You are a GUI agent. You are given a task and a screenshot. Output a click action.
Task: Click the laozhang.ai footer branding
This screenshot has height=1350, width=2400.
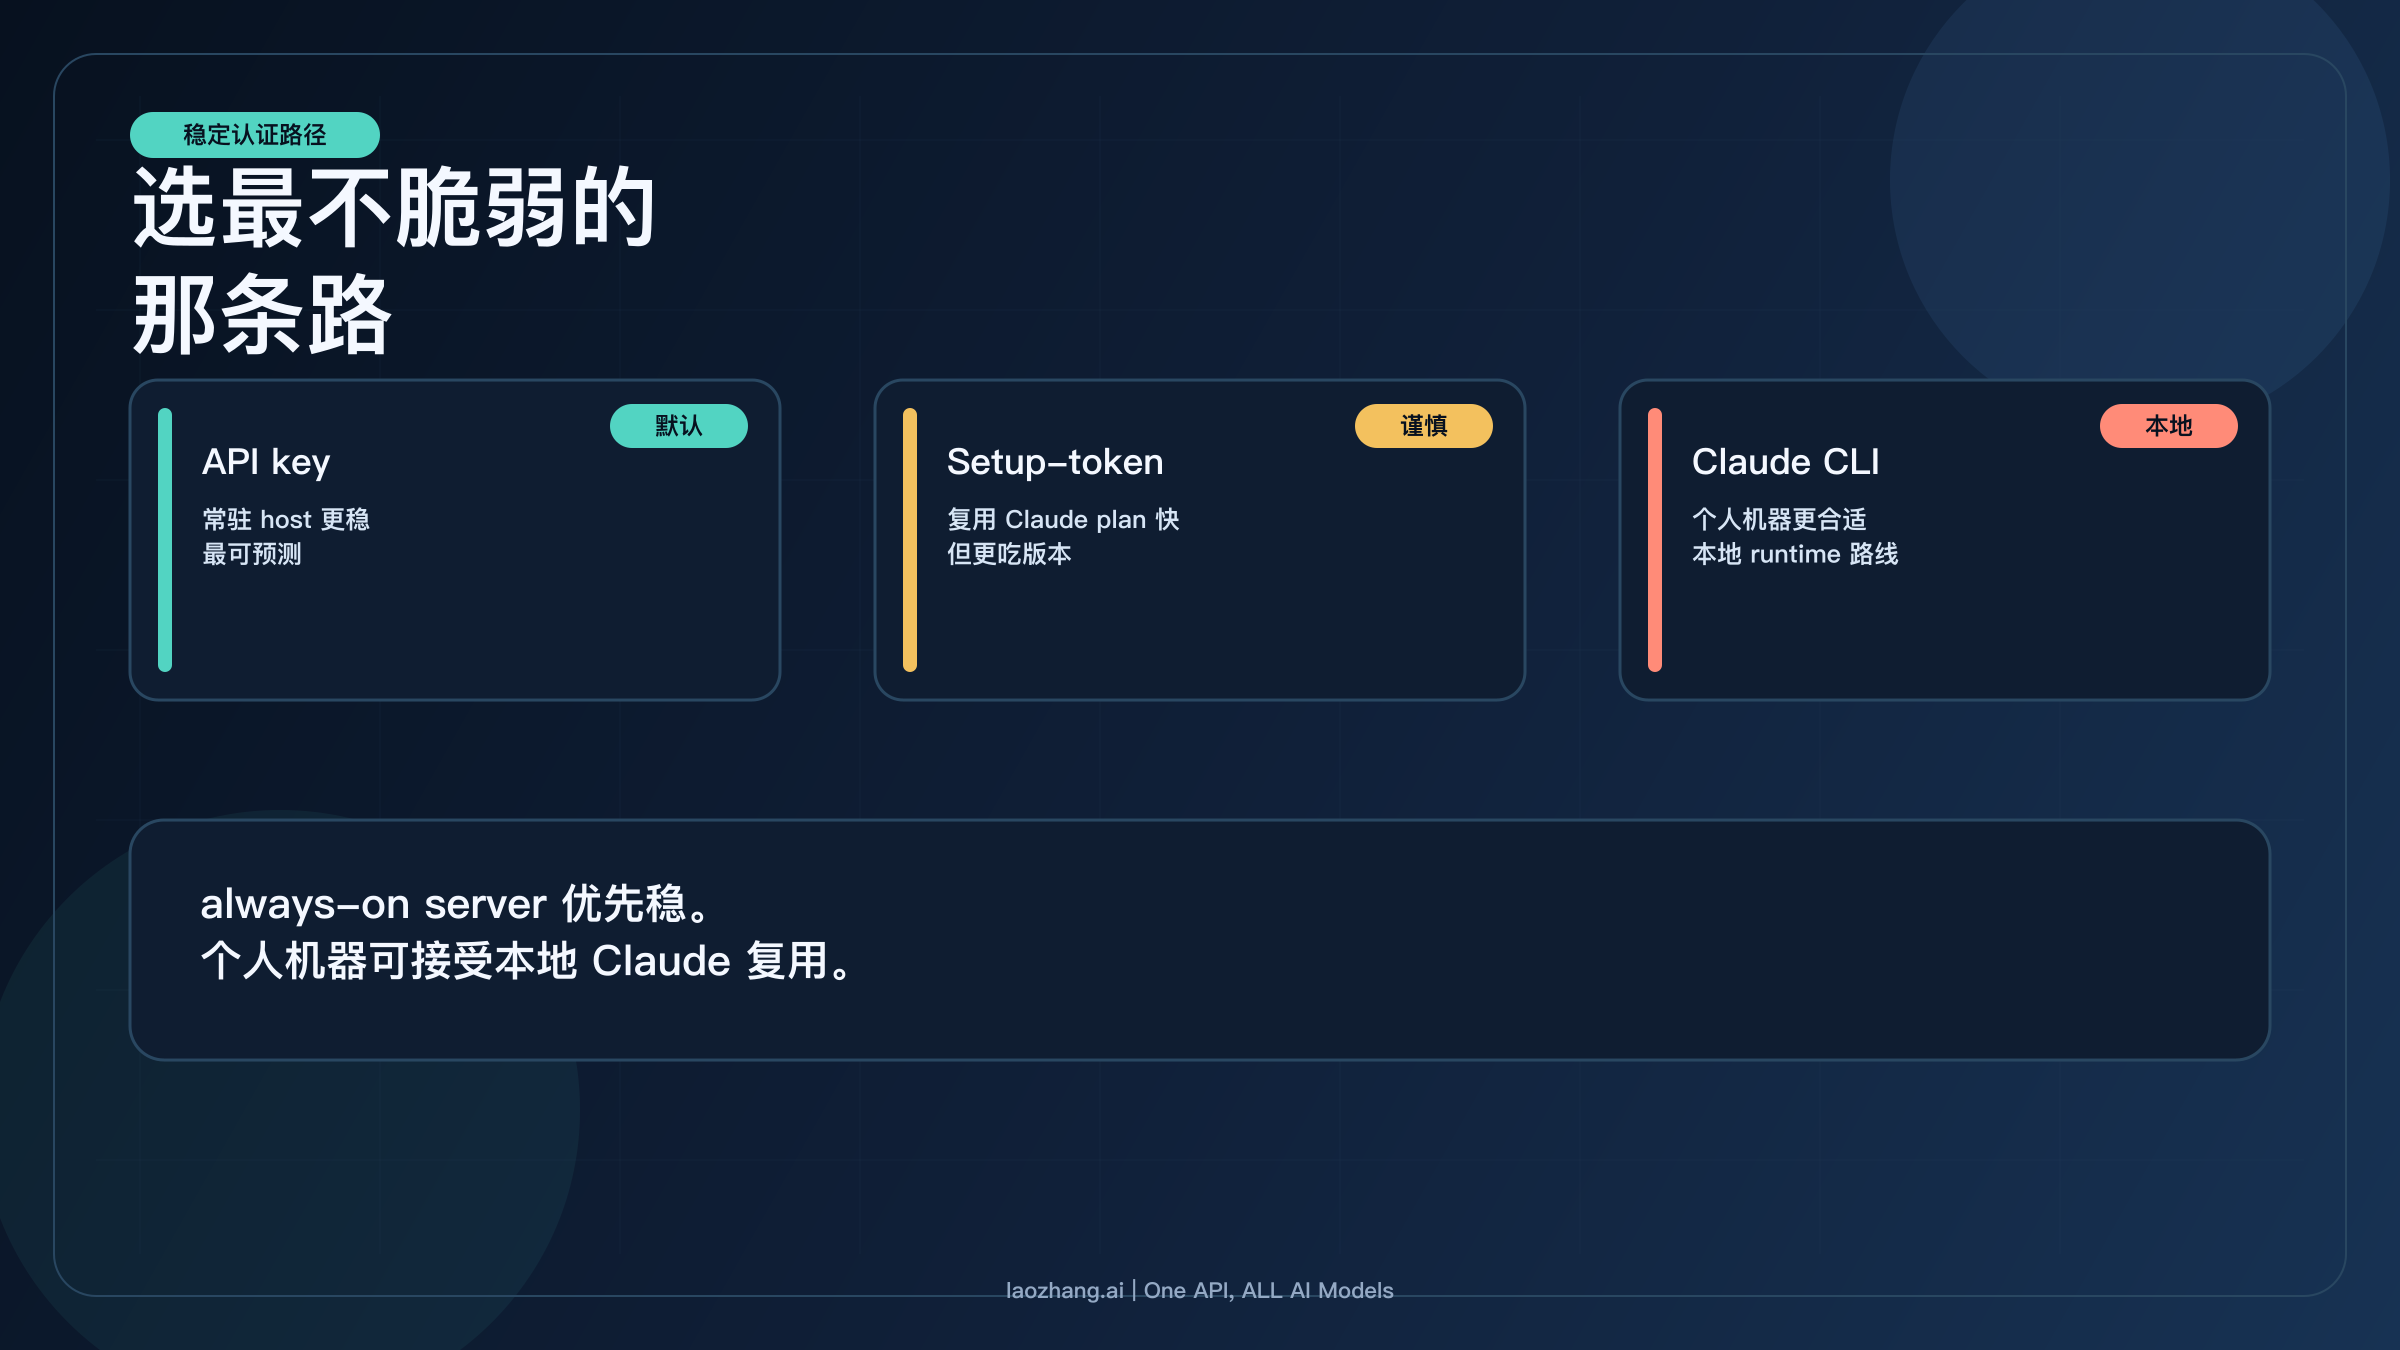1199,1290
